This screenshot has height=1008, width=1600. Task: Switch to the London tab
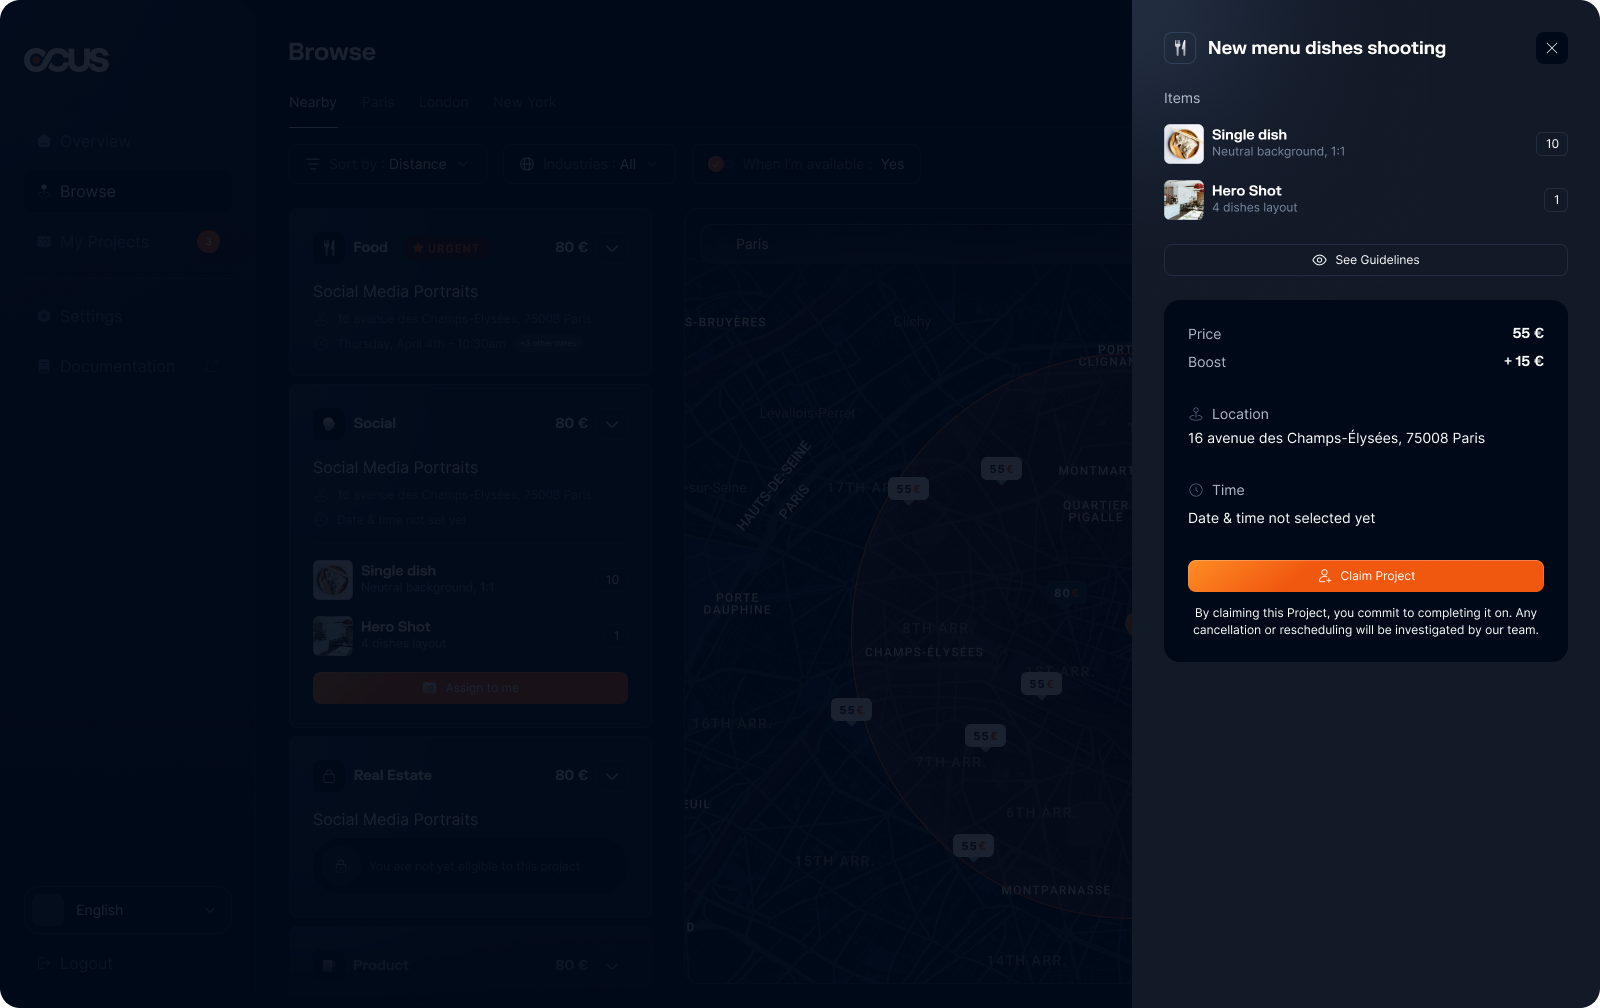coord(443,102)
